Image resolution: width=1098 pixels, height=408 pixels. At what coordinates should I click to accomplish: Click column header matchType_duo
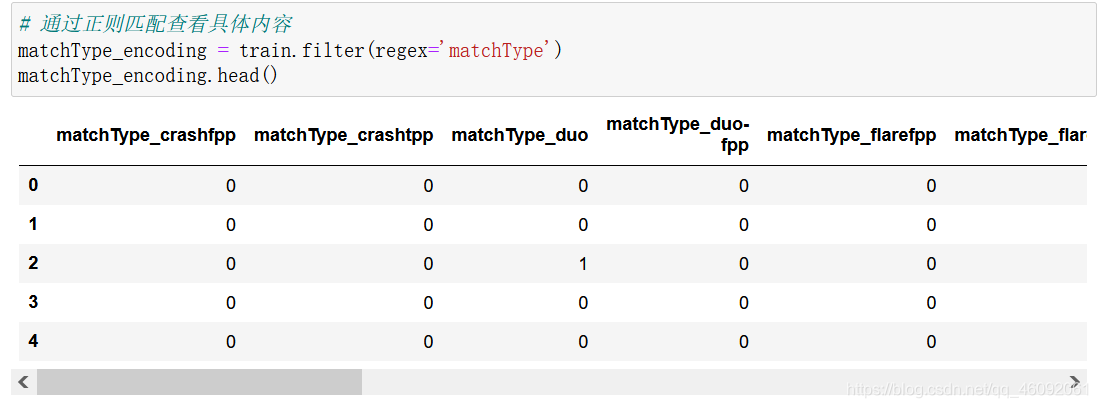coord(520,135)
